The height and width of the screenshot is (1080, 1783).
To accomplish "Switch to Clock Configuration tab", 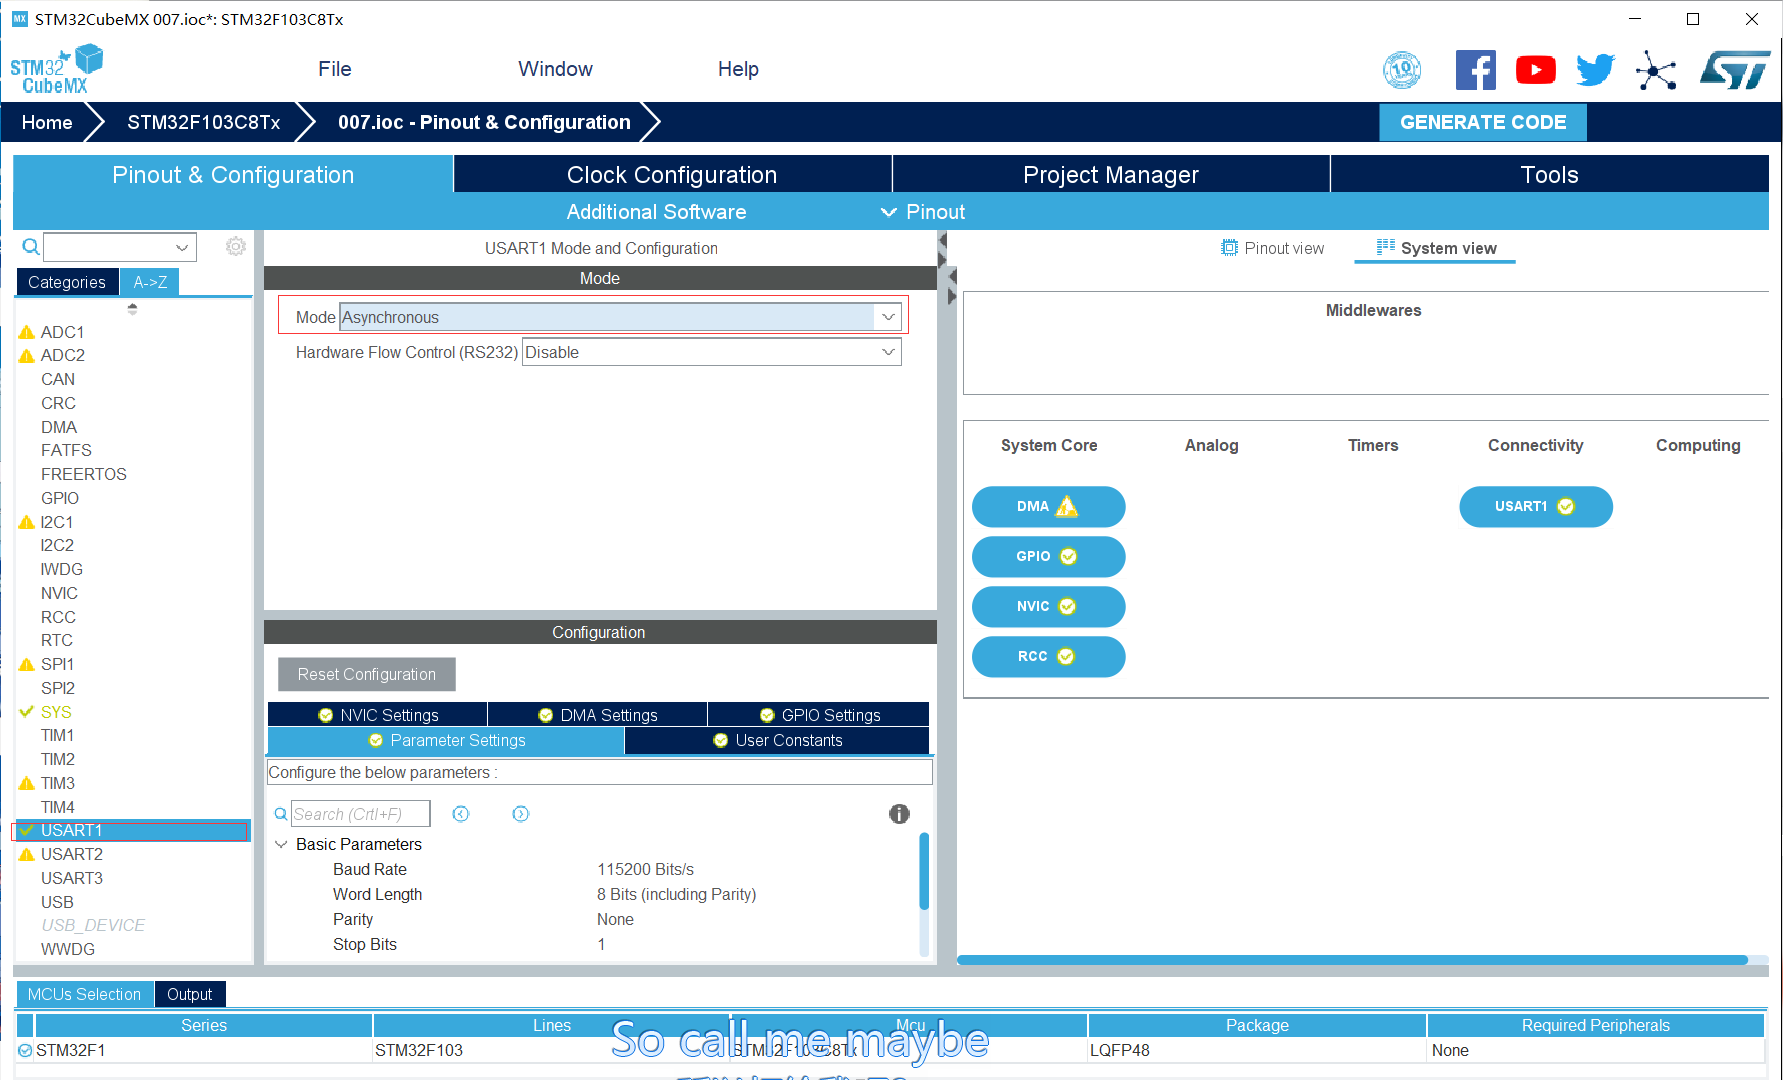I will point(672,174).
